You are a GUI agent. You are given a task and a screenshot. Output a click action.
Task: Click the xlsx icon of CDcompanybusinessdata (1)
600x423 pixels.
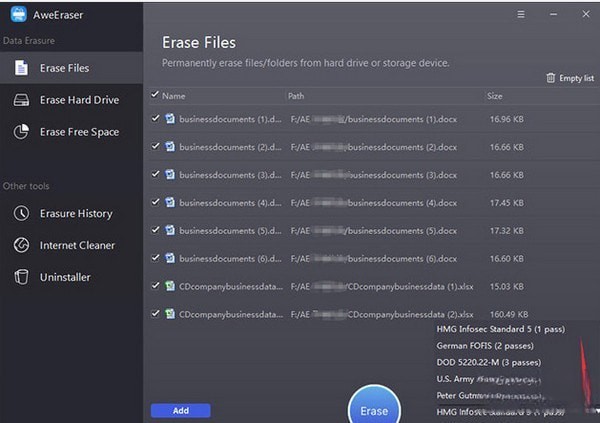coord(170,286)
